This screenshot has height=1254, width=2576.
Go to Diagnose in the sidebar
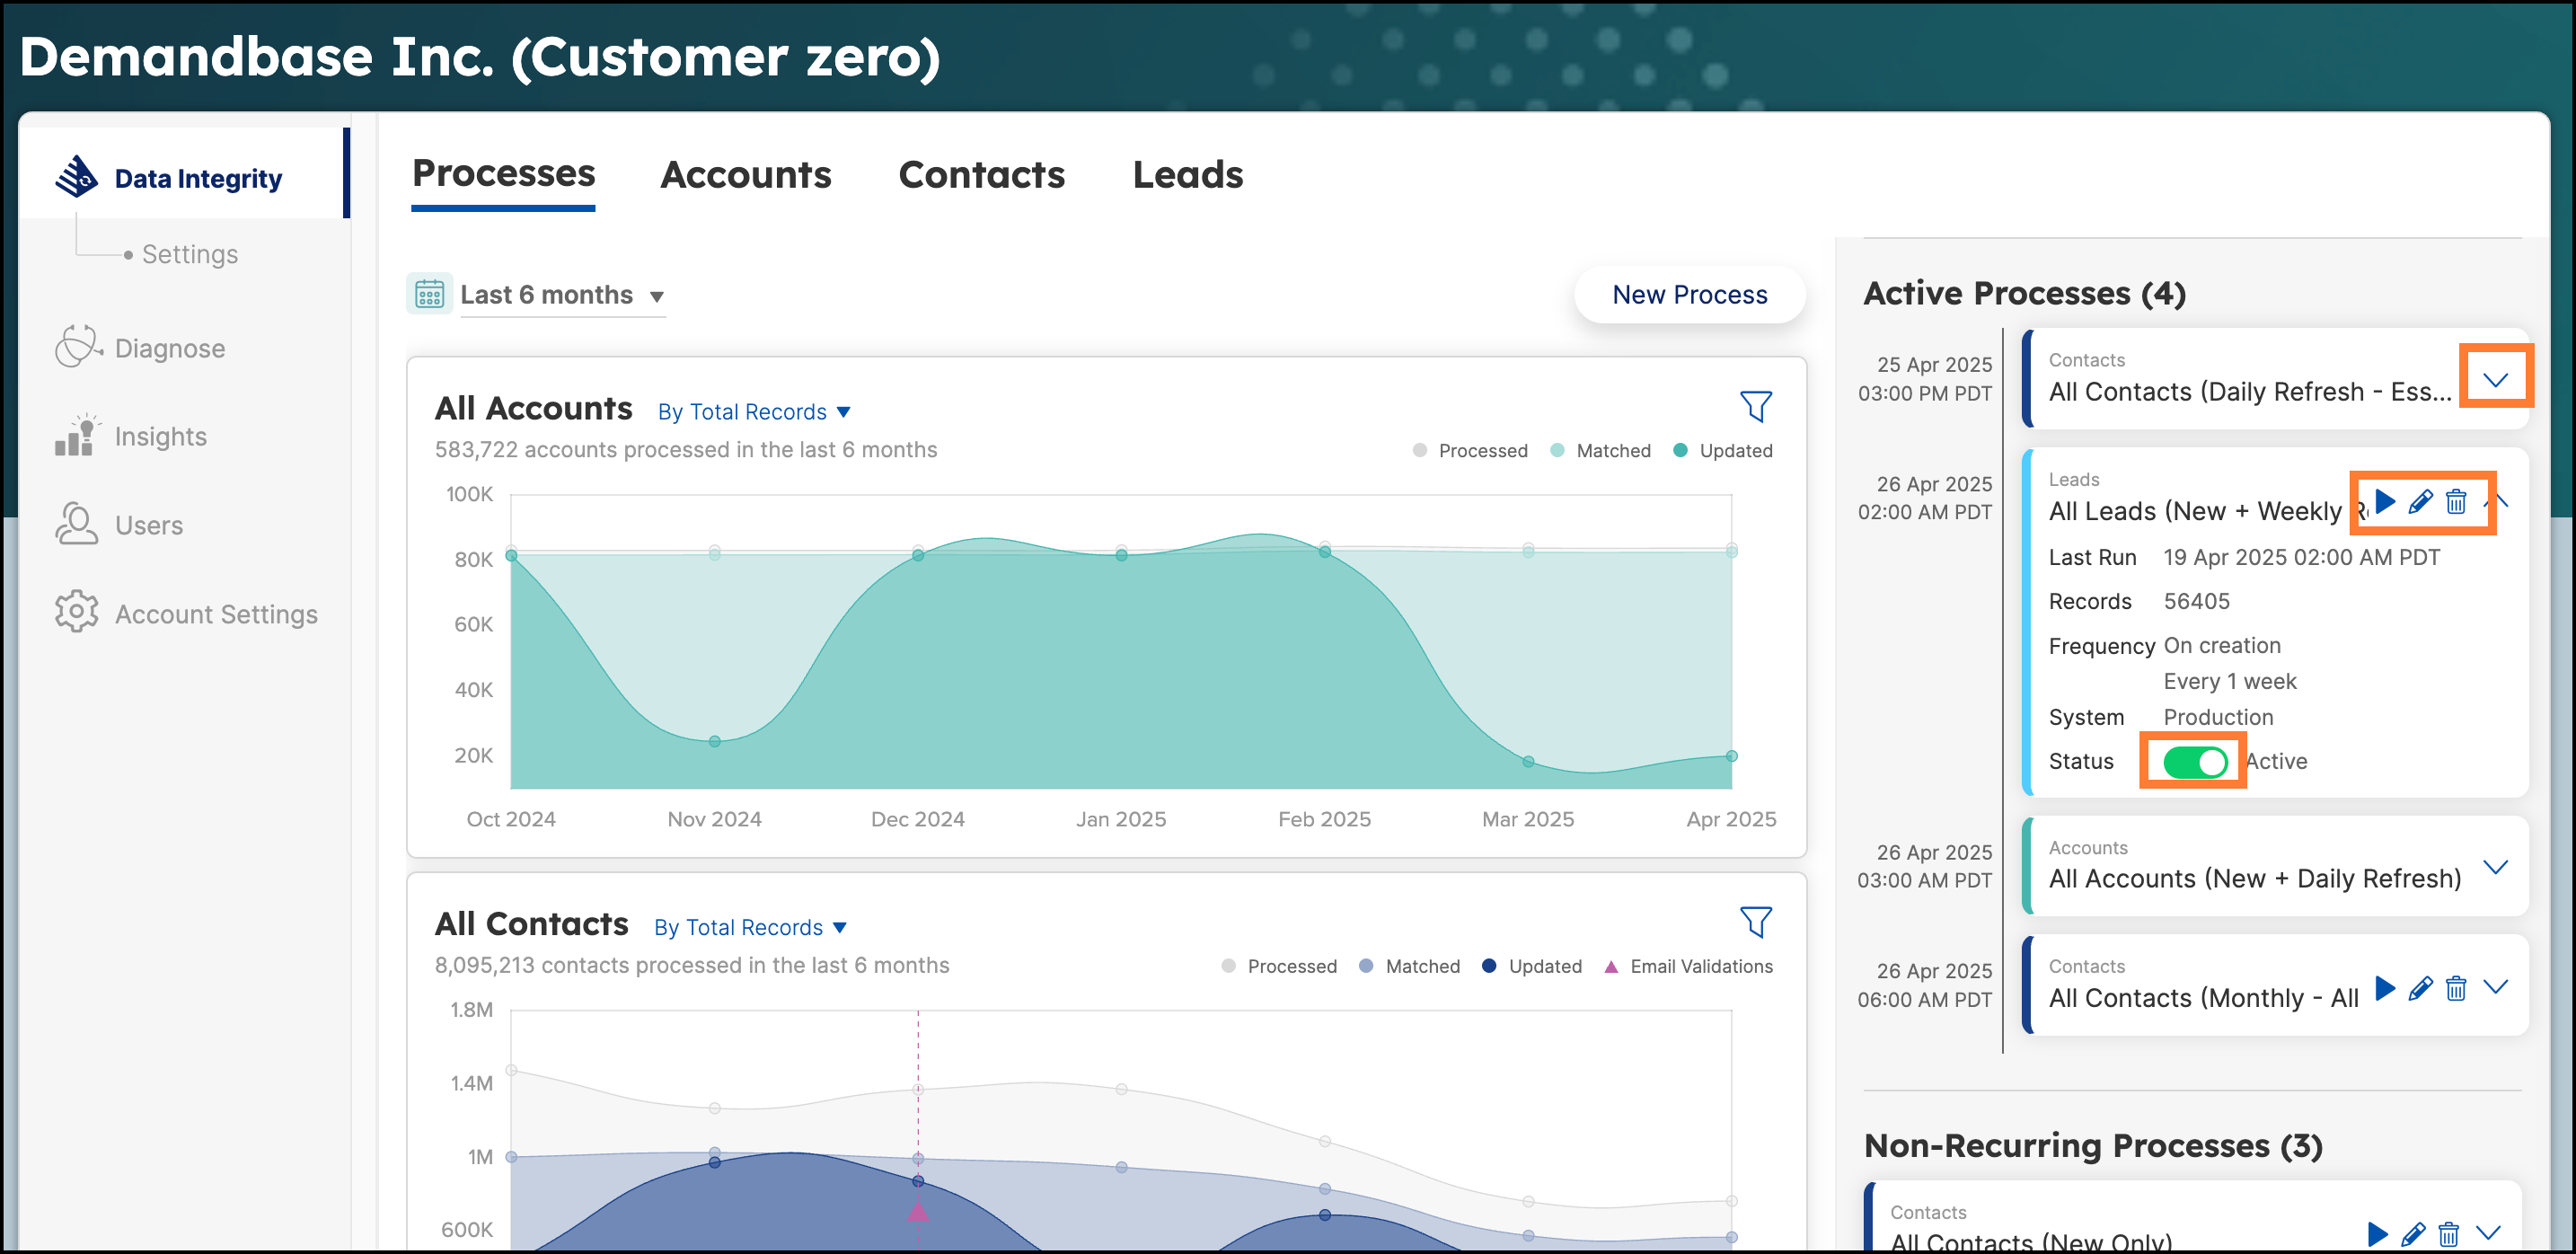(170, 348)
